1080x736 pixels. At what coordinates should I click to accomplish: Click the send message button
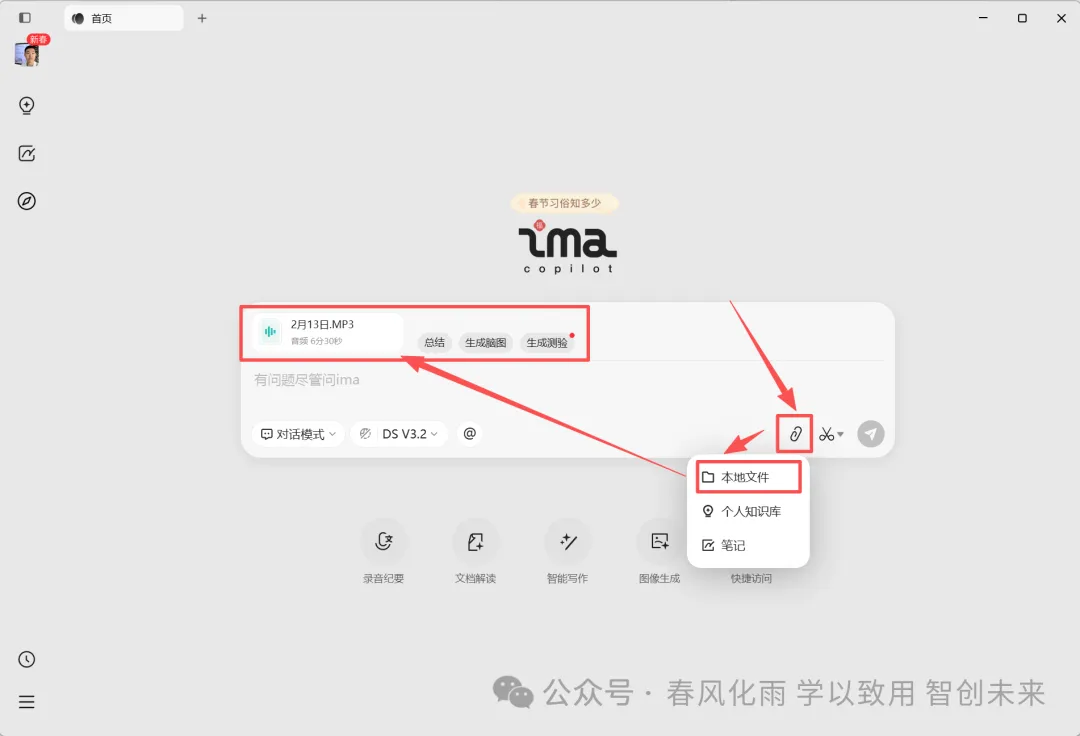871,434
